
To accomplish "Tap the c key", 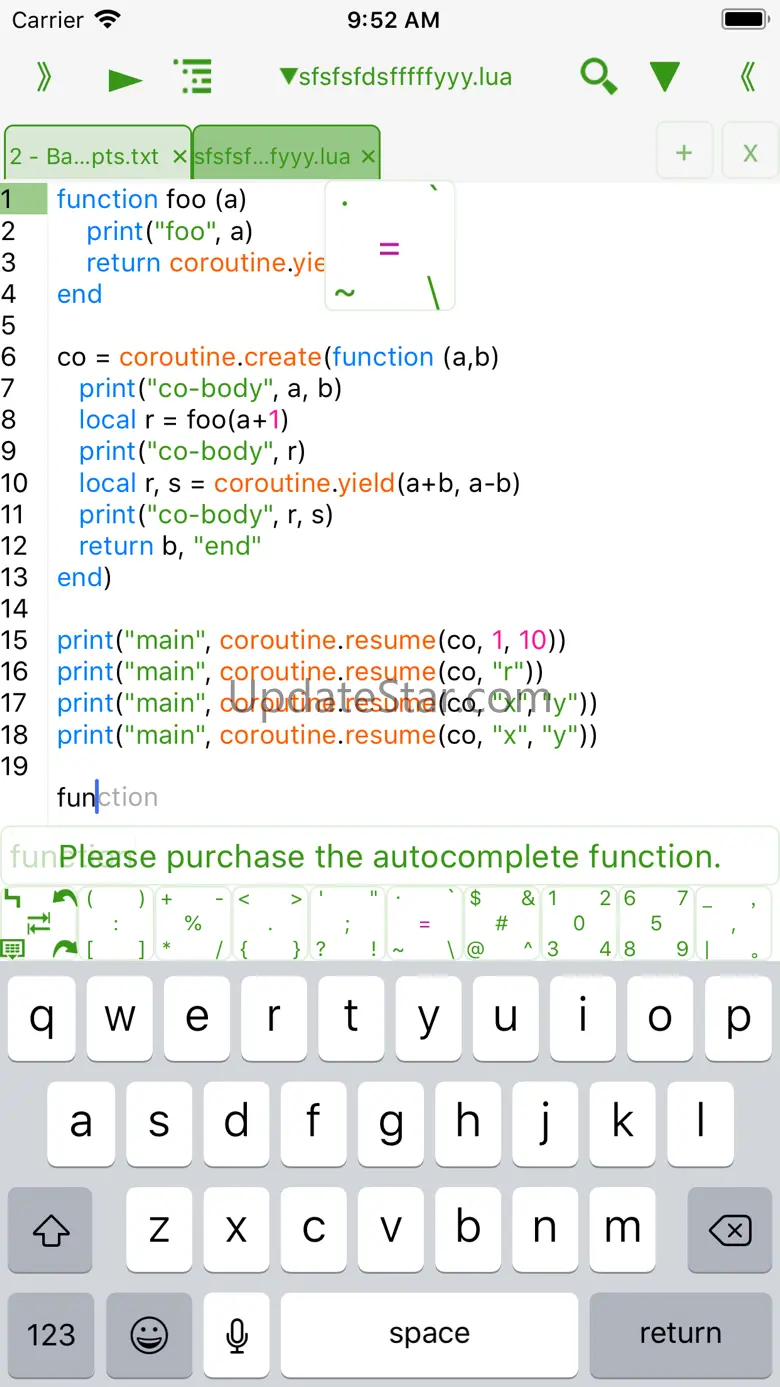I will click(x=313, y=1230).
